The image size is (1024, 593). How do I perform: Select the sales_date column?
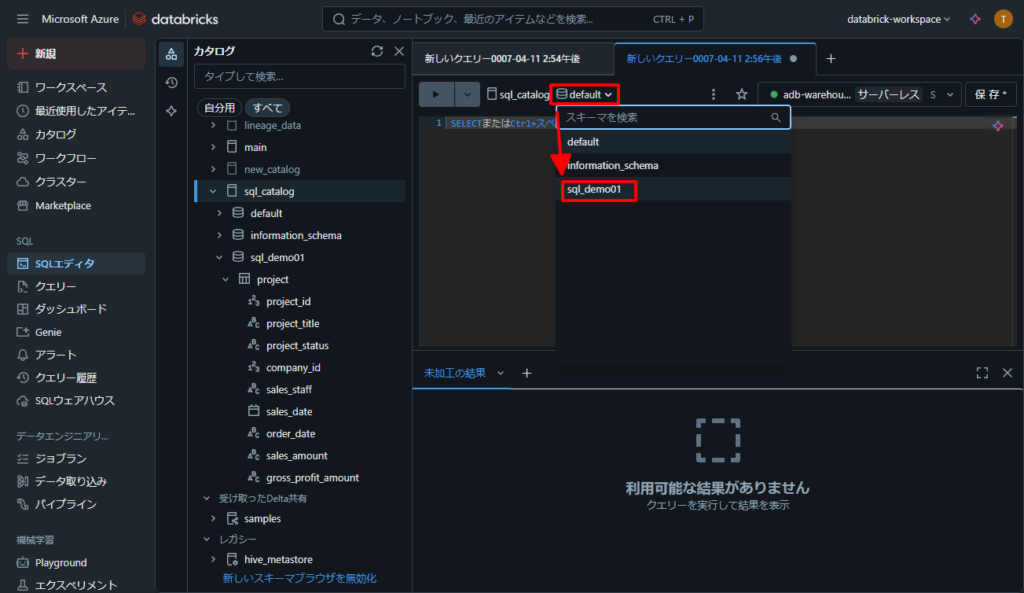click(x=289, y=411)
